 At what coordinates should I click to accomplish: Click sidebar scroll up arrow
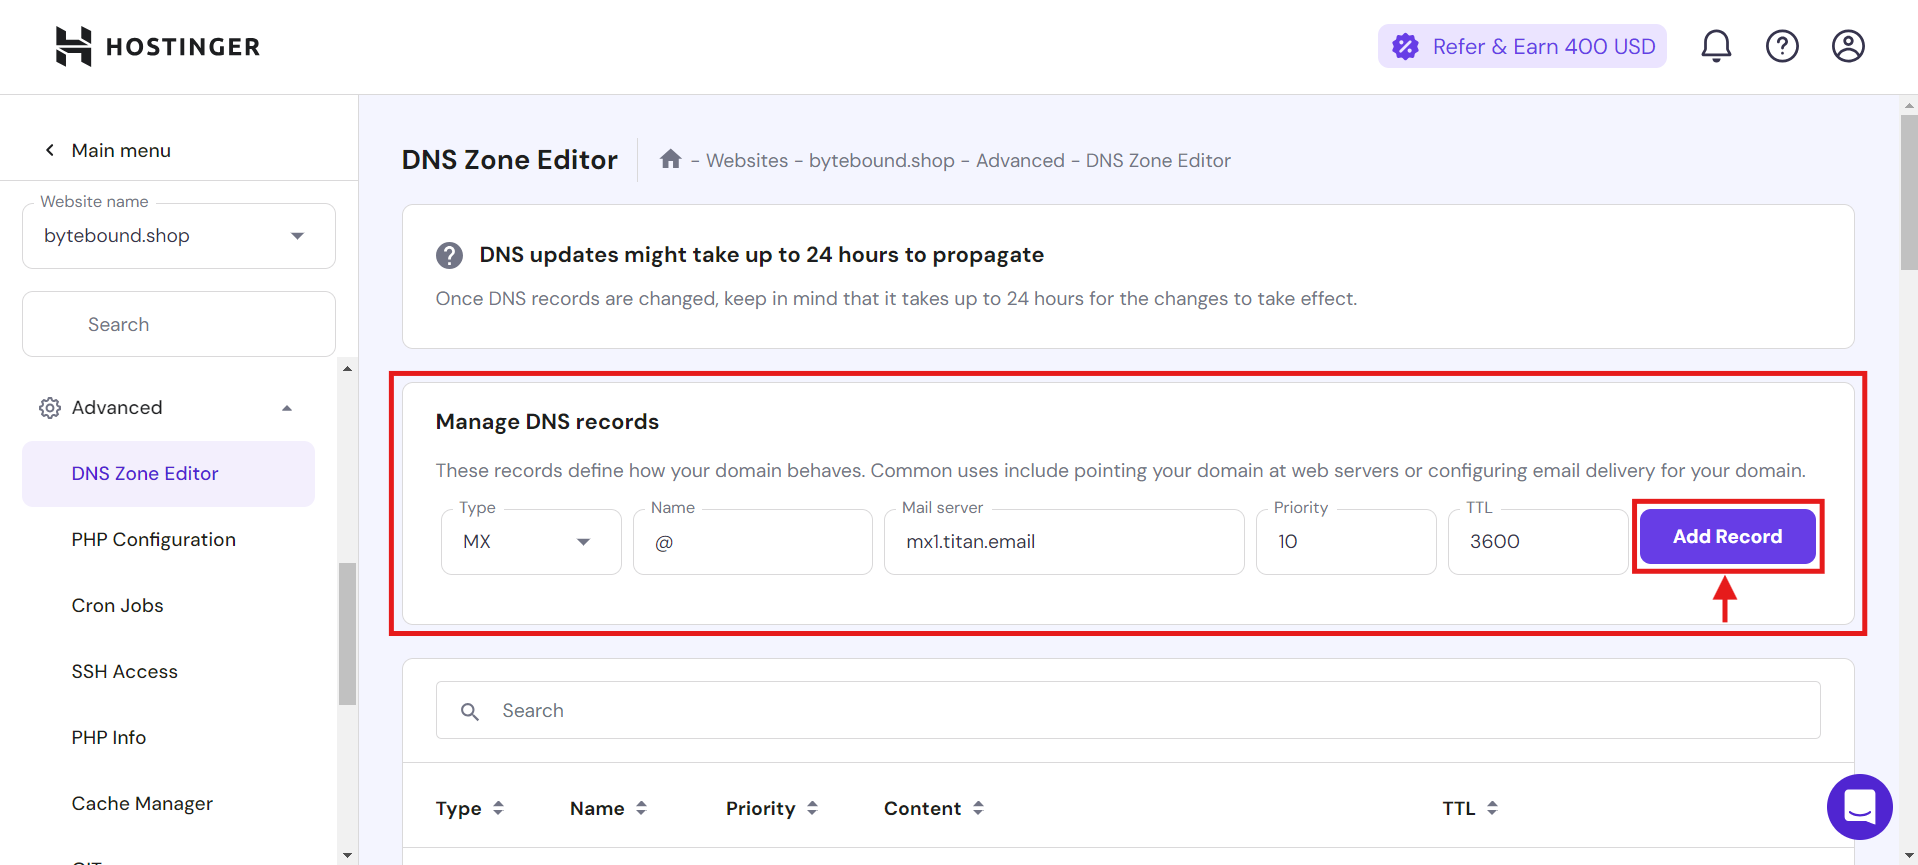(347, 369)
